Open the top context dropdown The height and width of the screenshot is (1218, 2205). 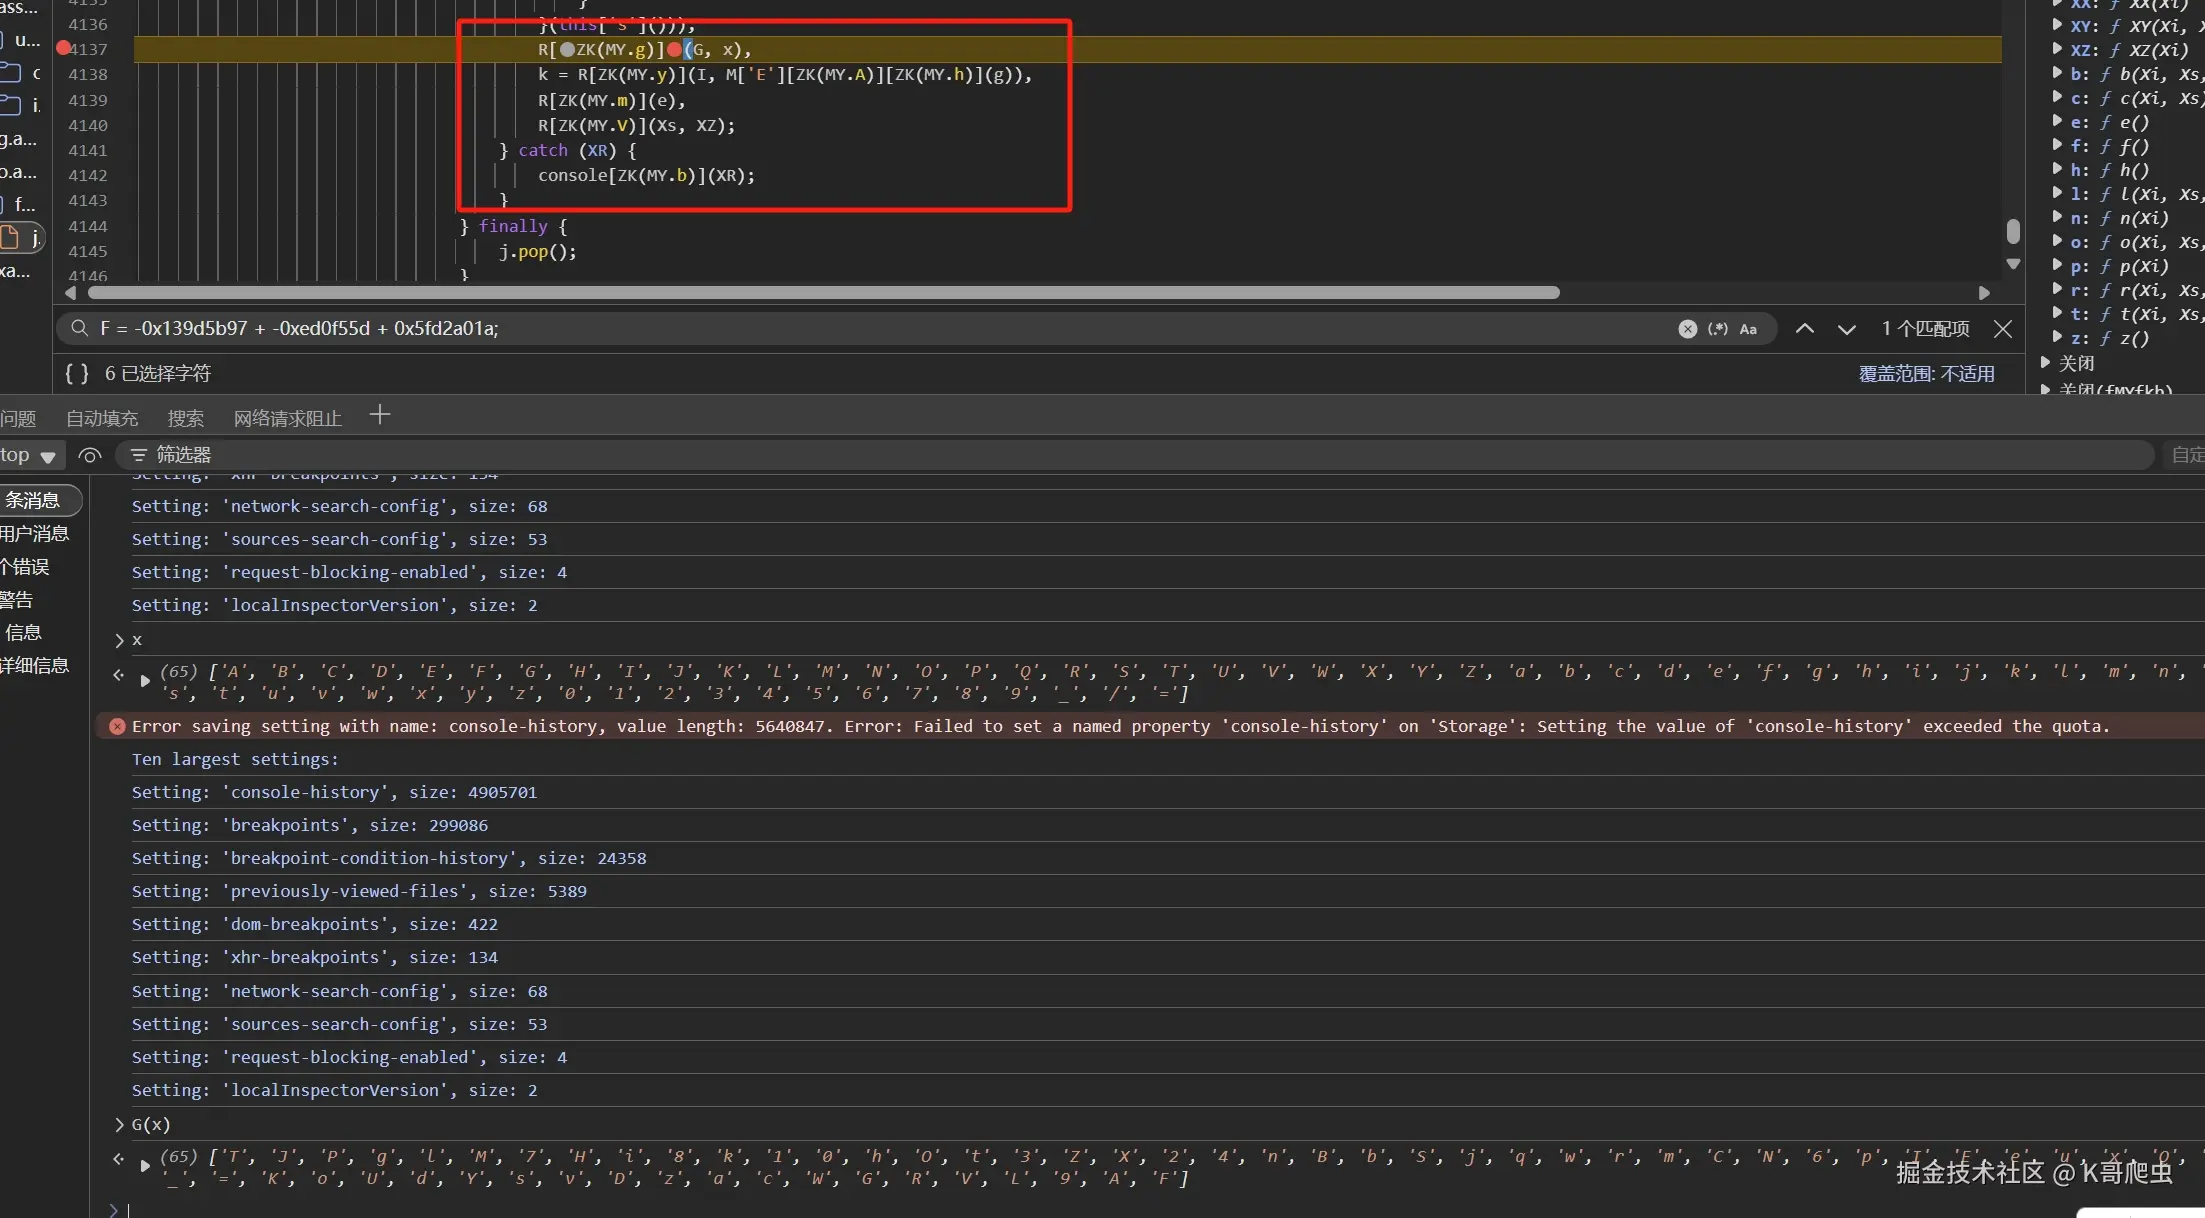[x=28, y=456]
